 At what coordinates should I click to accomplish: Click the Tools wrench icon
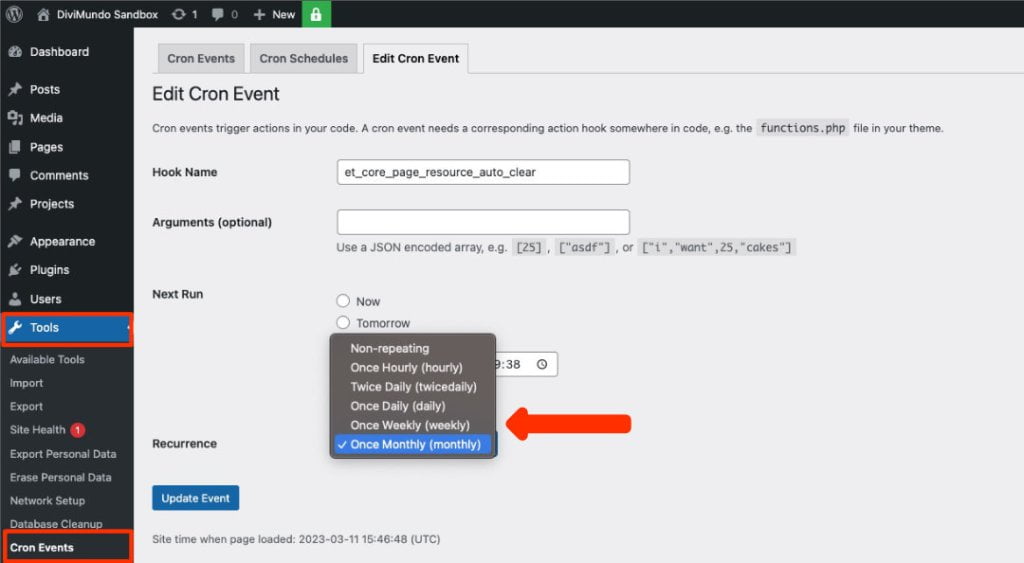coord(16,327)
